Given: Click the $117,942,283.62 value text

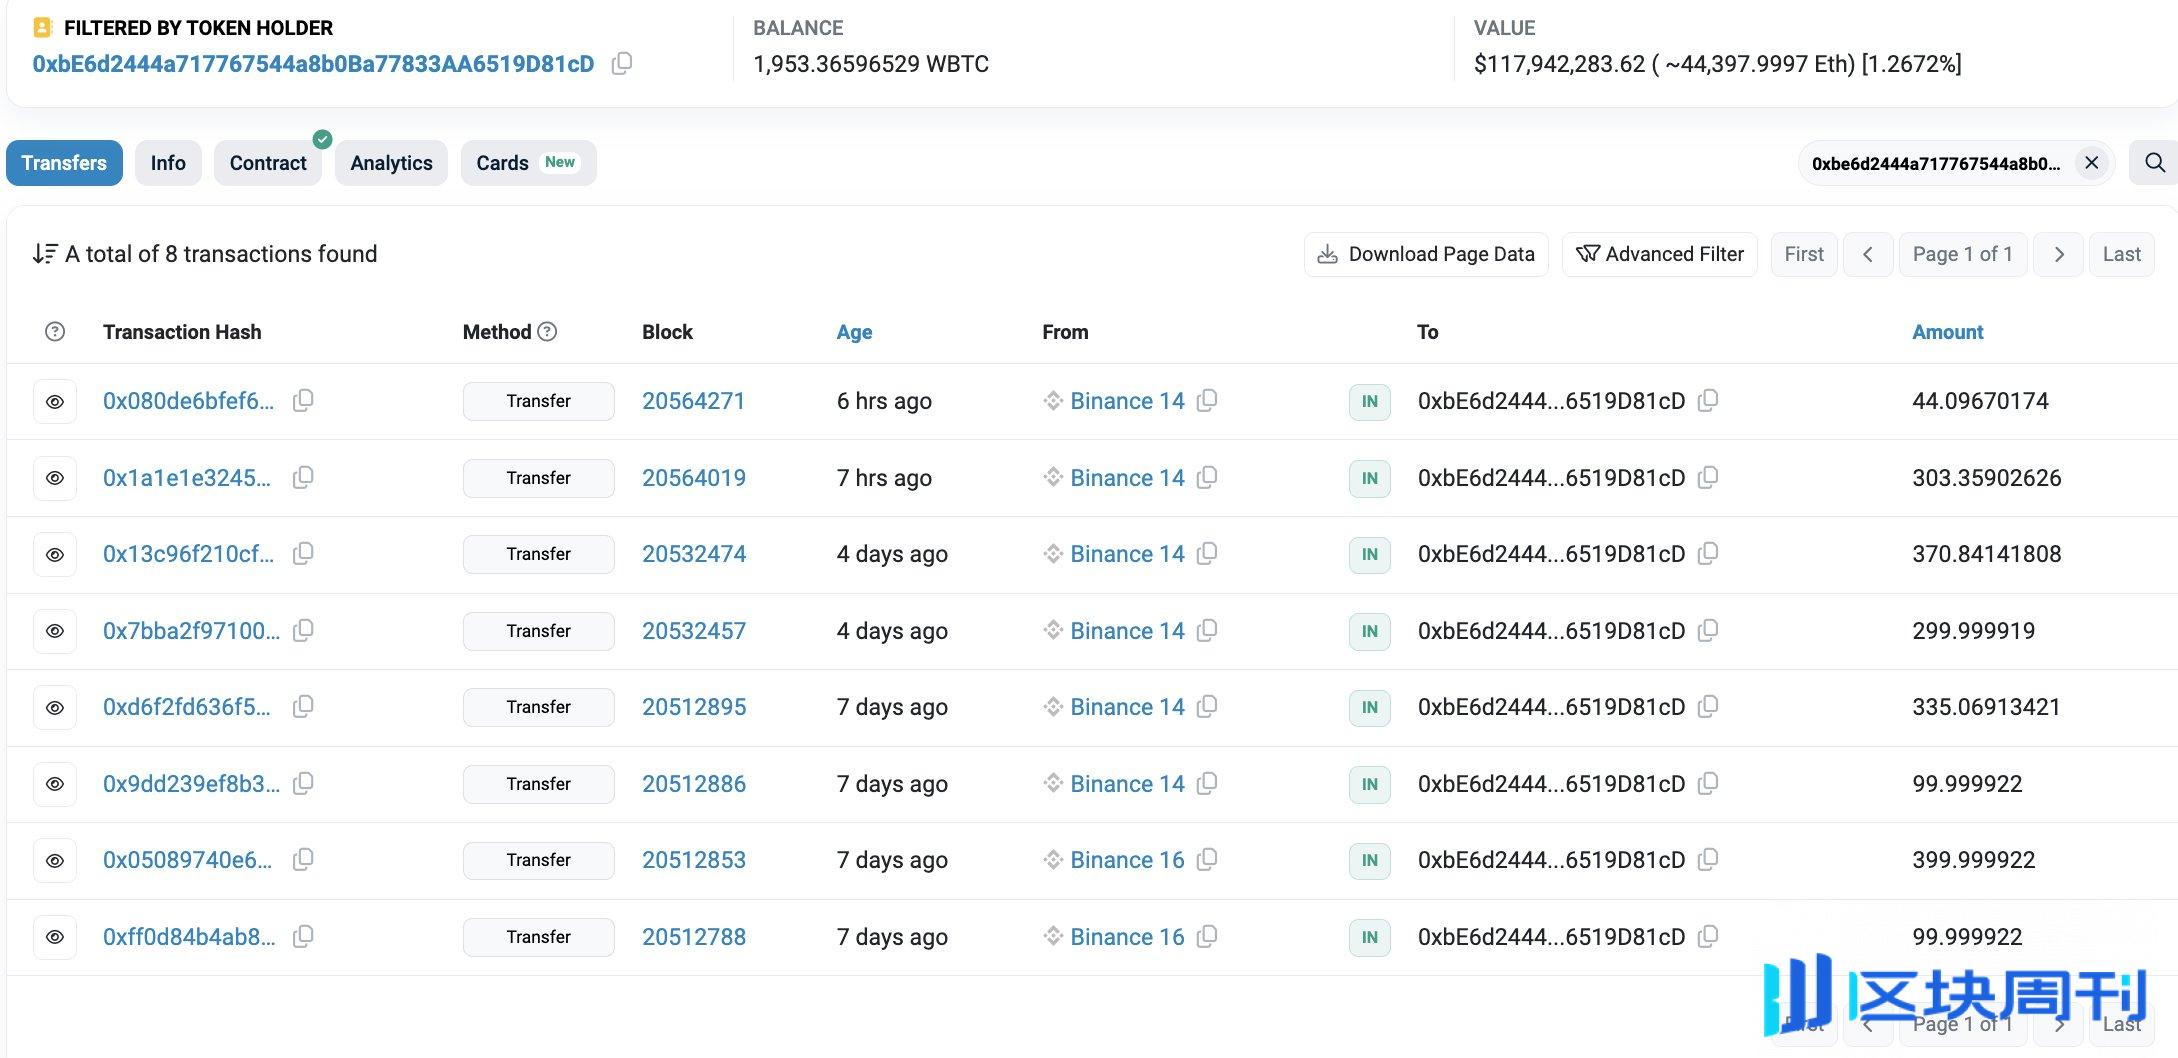Looking at the screenshot, I should (1559, 64).
